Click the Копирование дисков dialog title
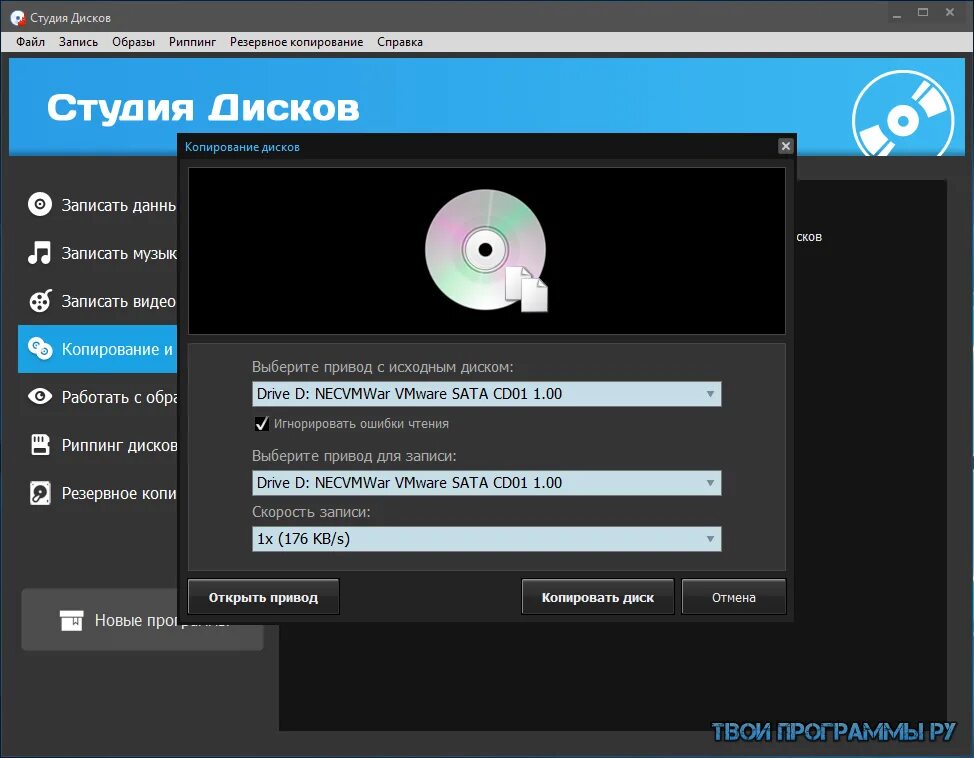This screenshot has width=974, height=758. click(x=242, y=147)
